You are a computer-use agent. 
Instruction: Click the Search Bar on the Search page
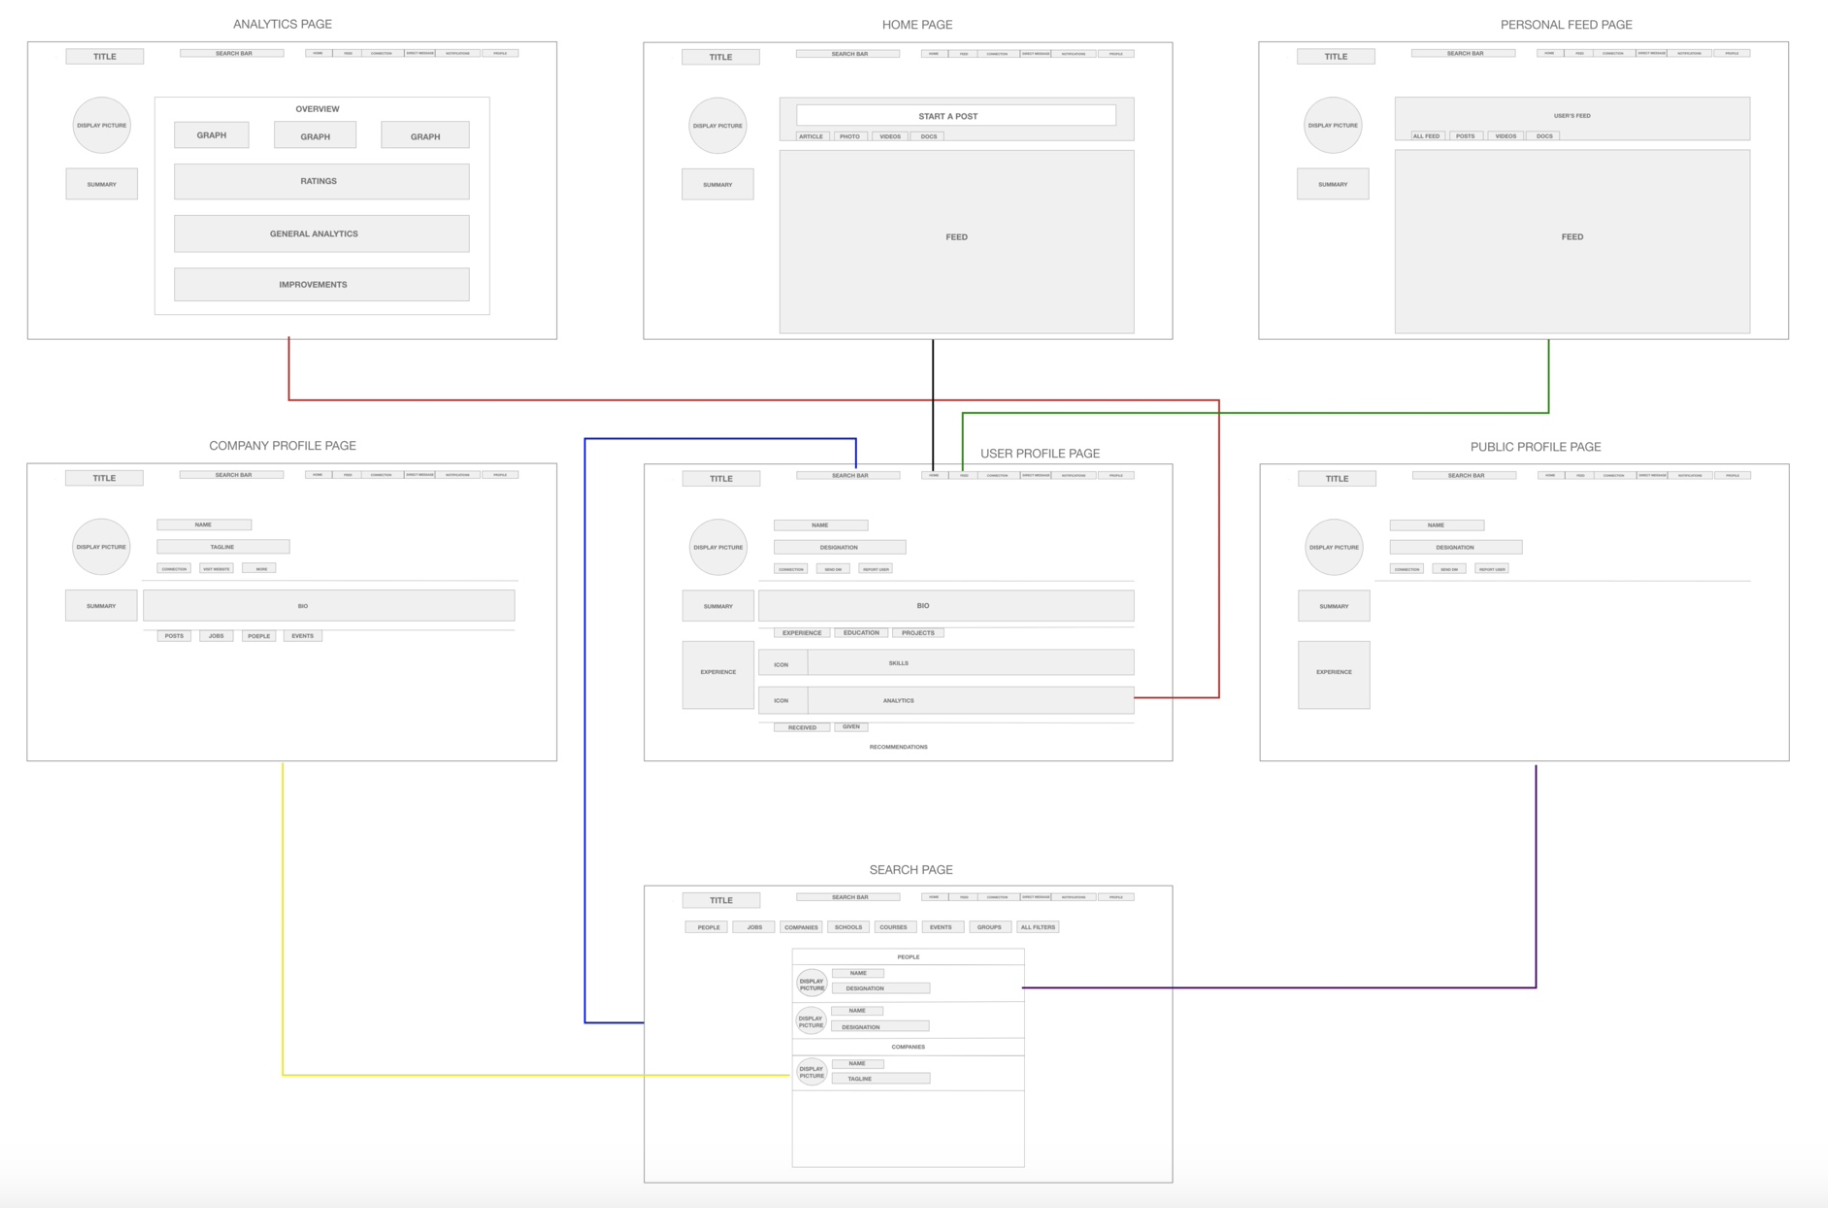tap(849, 897)
